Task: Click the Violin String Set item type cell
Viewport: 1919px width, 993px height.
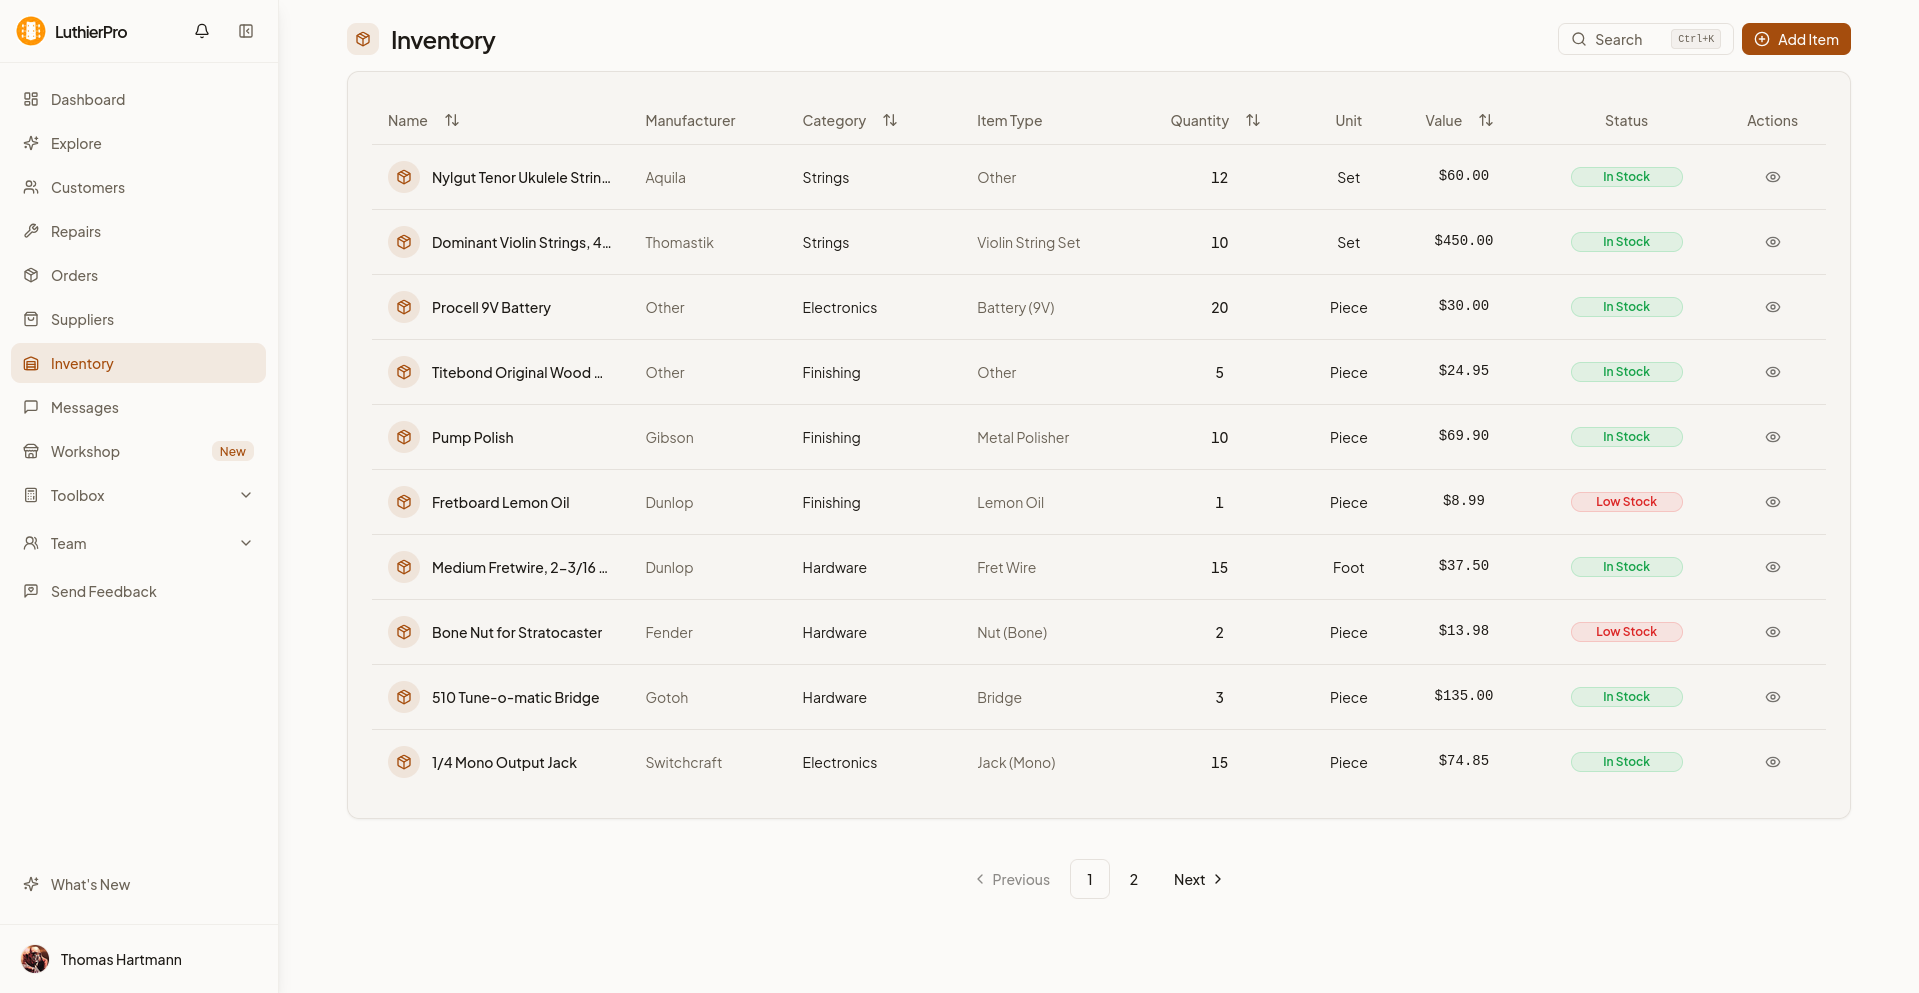Action: (1028, 242)
